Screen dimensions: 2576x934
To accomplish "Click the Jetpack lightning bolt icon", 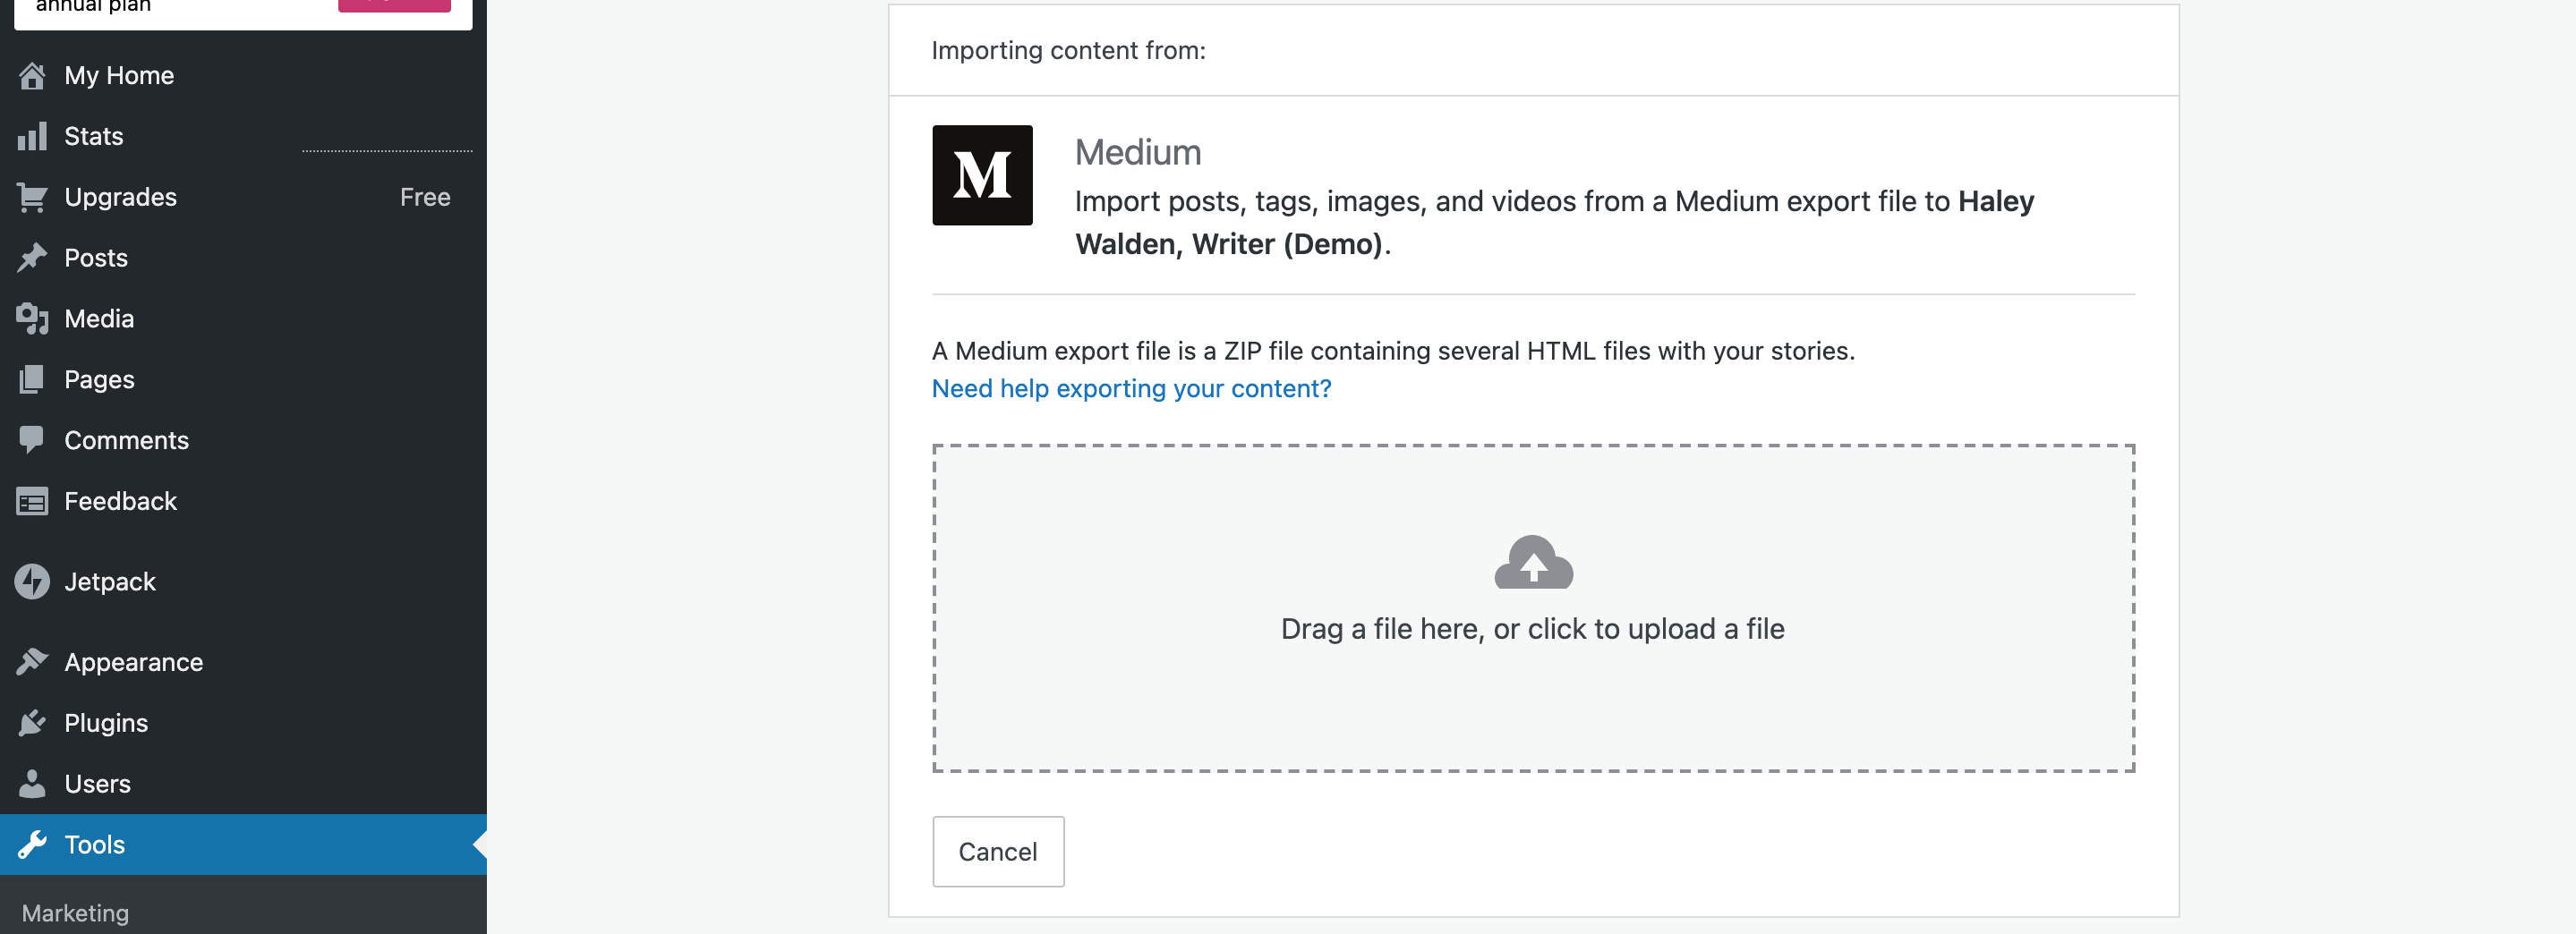I will coord(32,582).
